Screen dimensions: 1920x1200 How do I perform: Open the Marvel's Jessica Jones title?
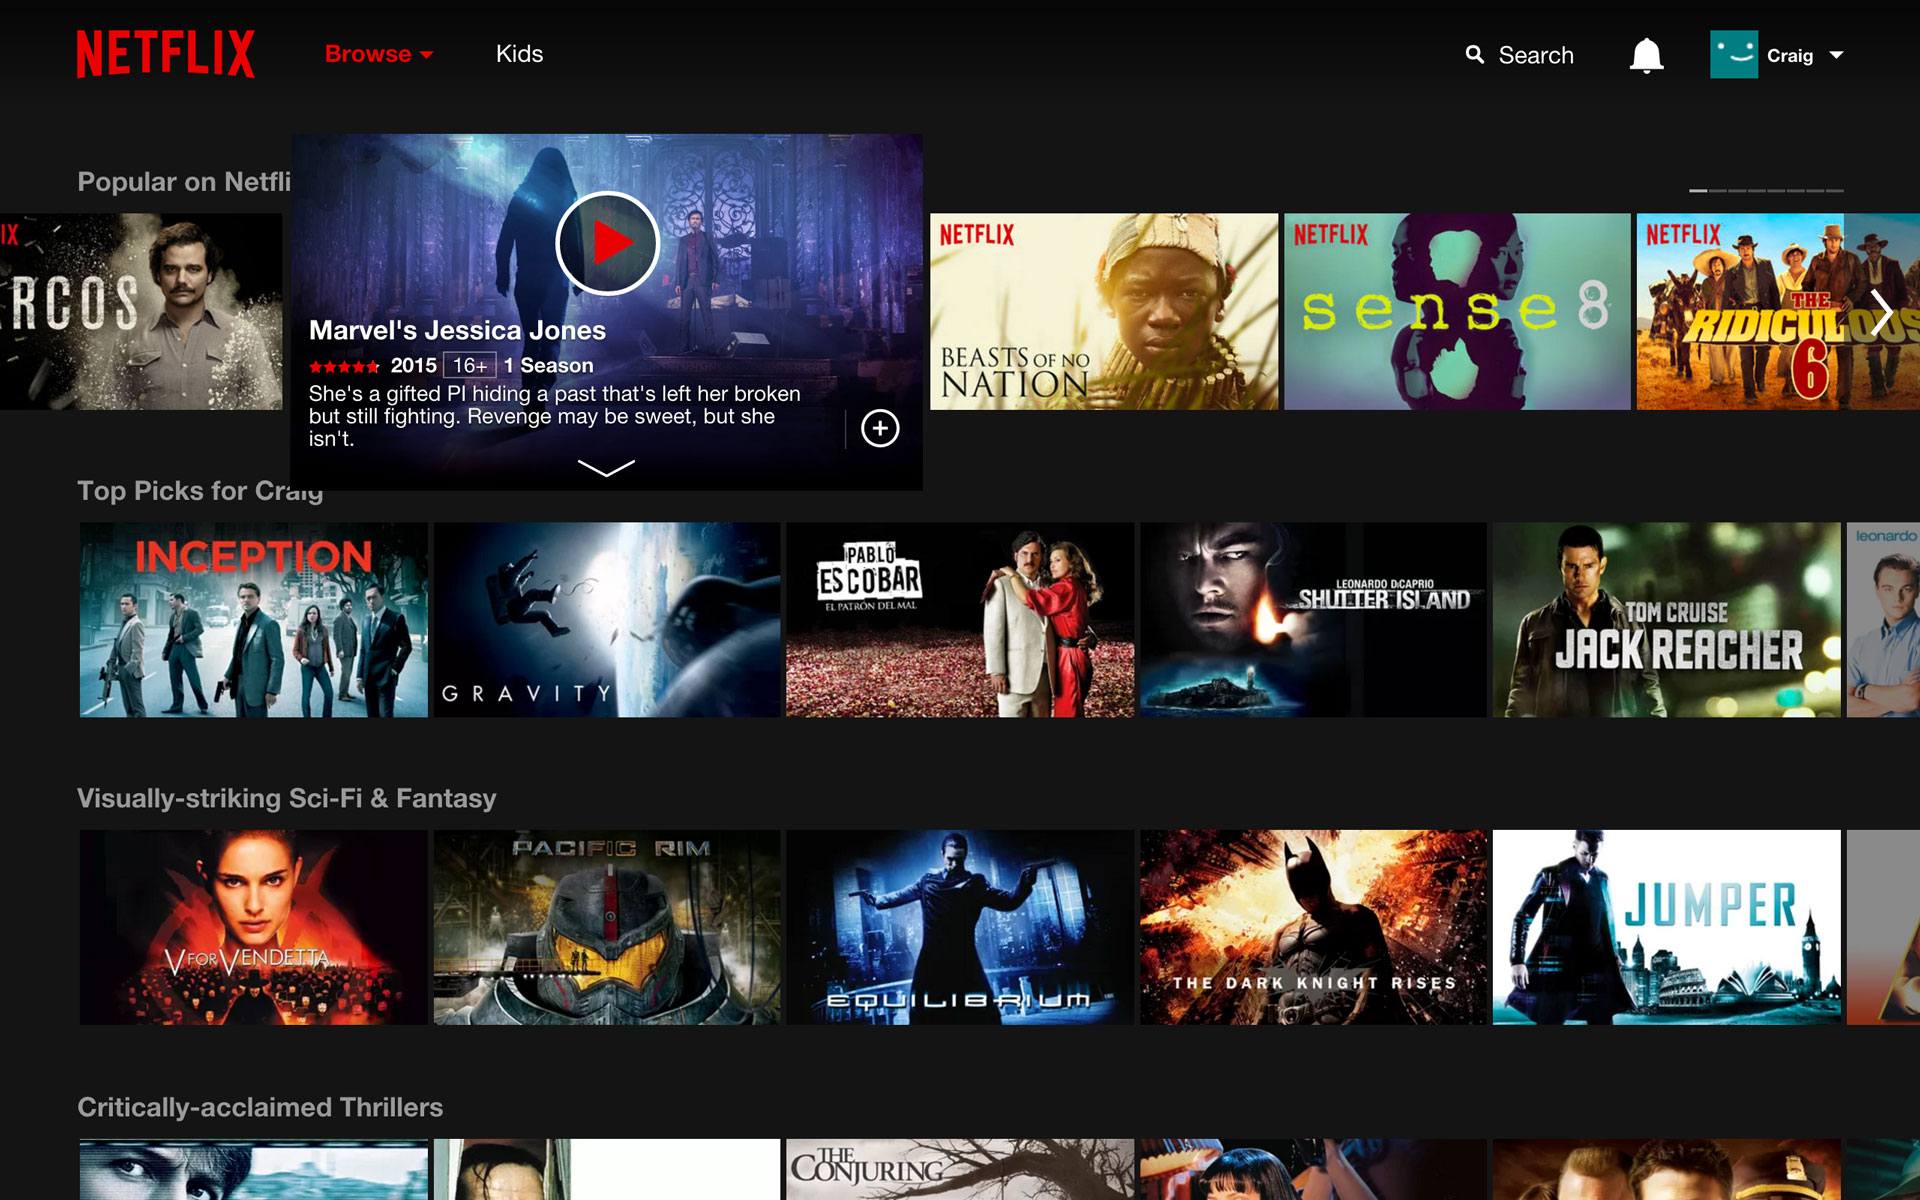(x=457, y=330)
